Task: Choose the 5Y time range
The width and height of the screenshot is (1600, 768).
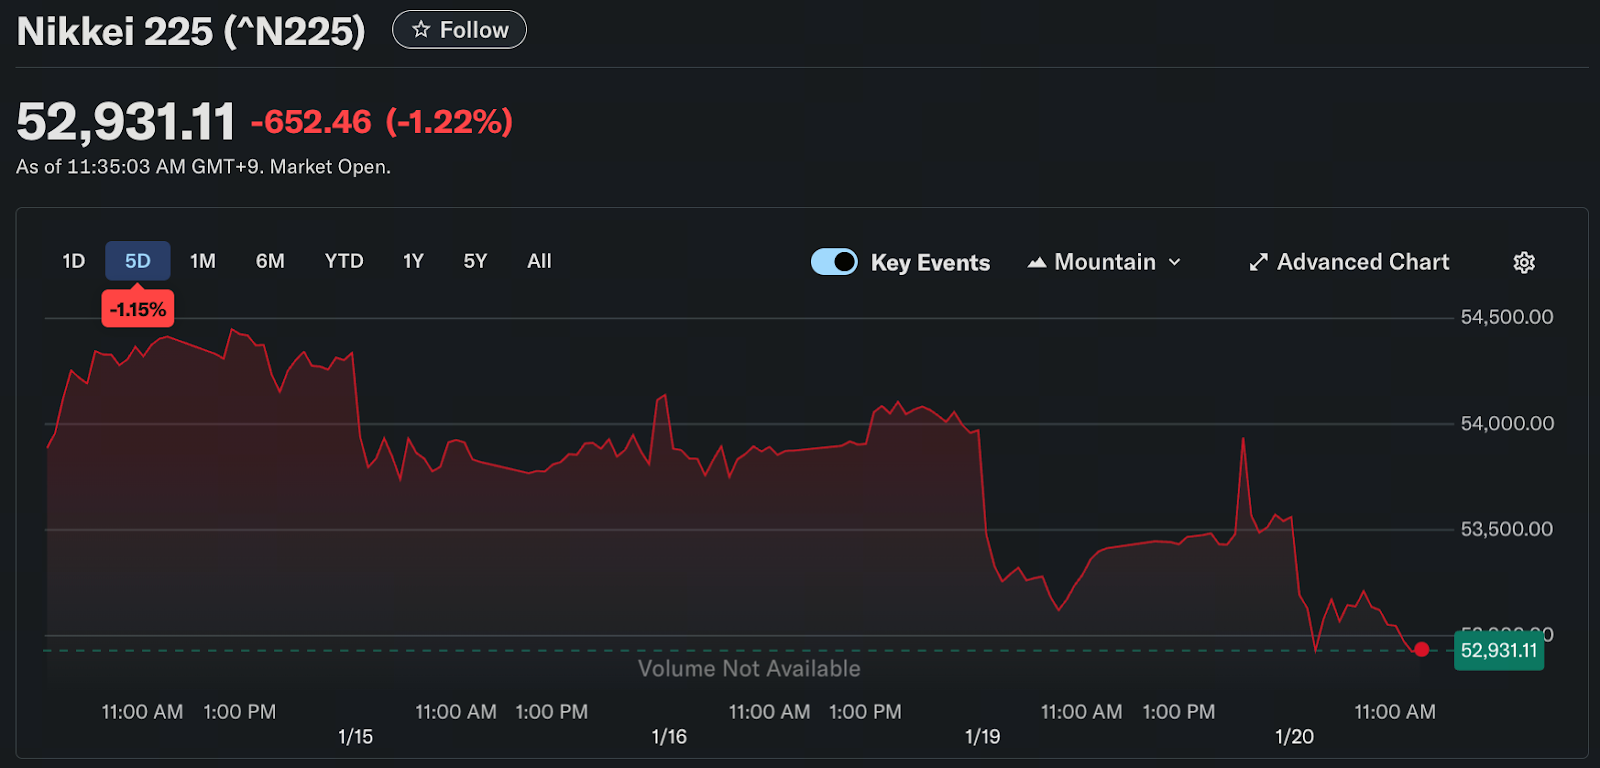Action: 475,261
